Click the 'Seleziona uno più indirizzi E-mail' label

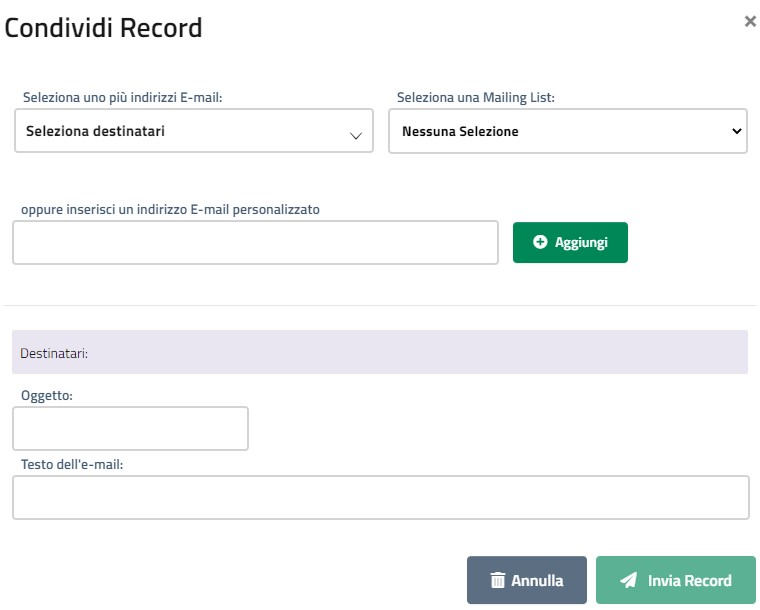coord(123,97)
